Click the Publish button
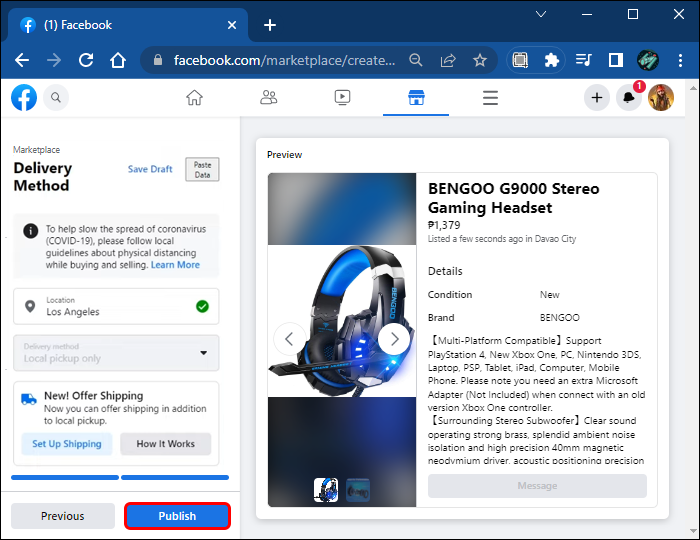This screenshot has width=700, height=540. click(177, 516)
